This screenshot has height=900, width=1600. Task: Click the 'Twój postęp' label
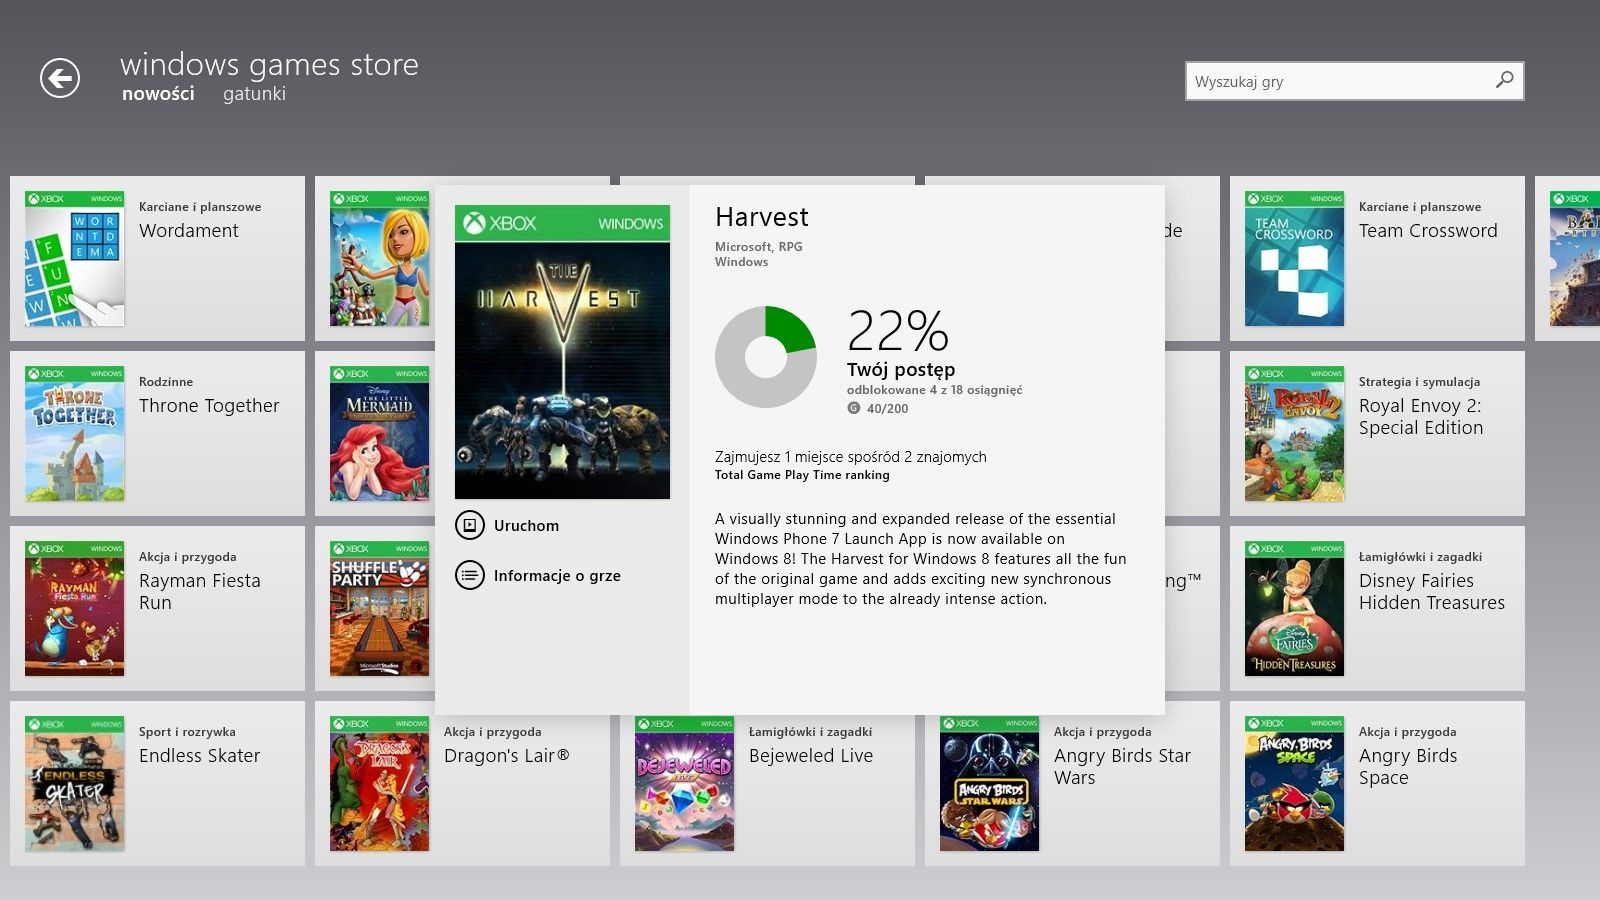[901, 370]
